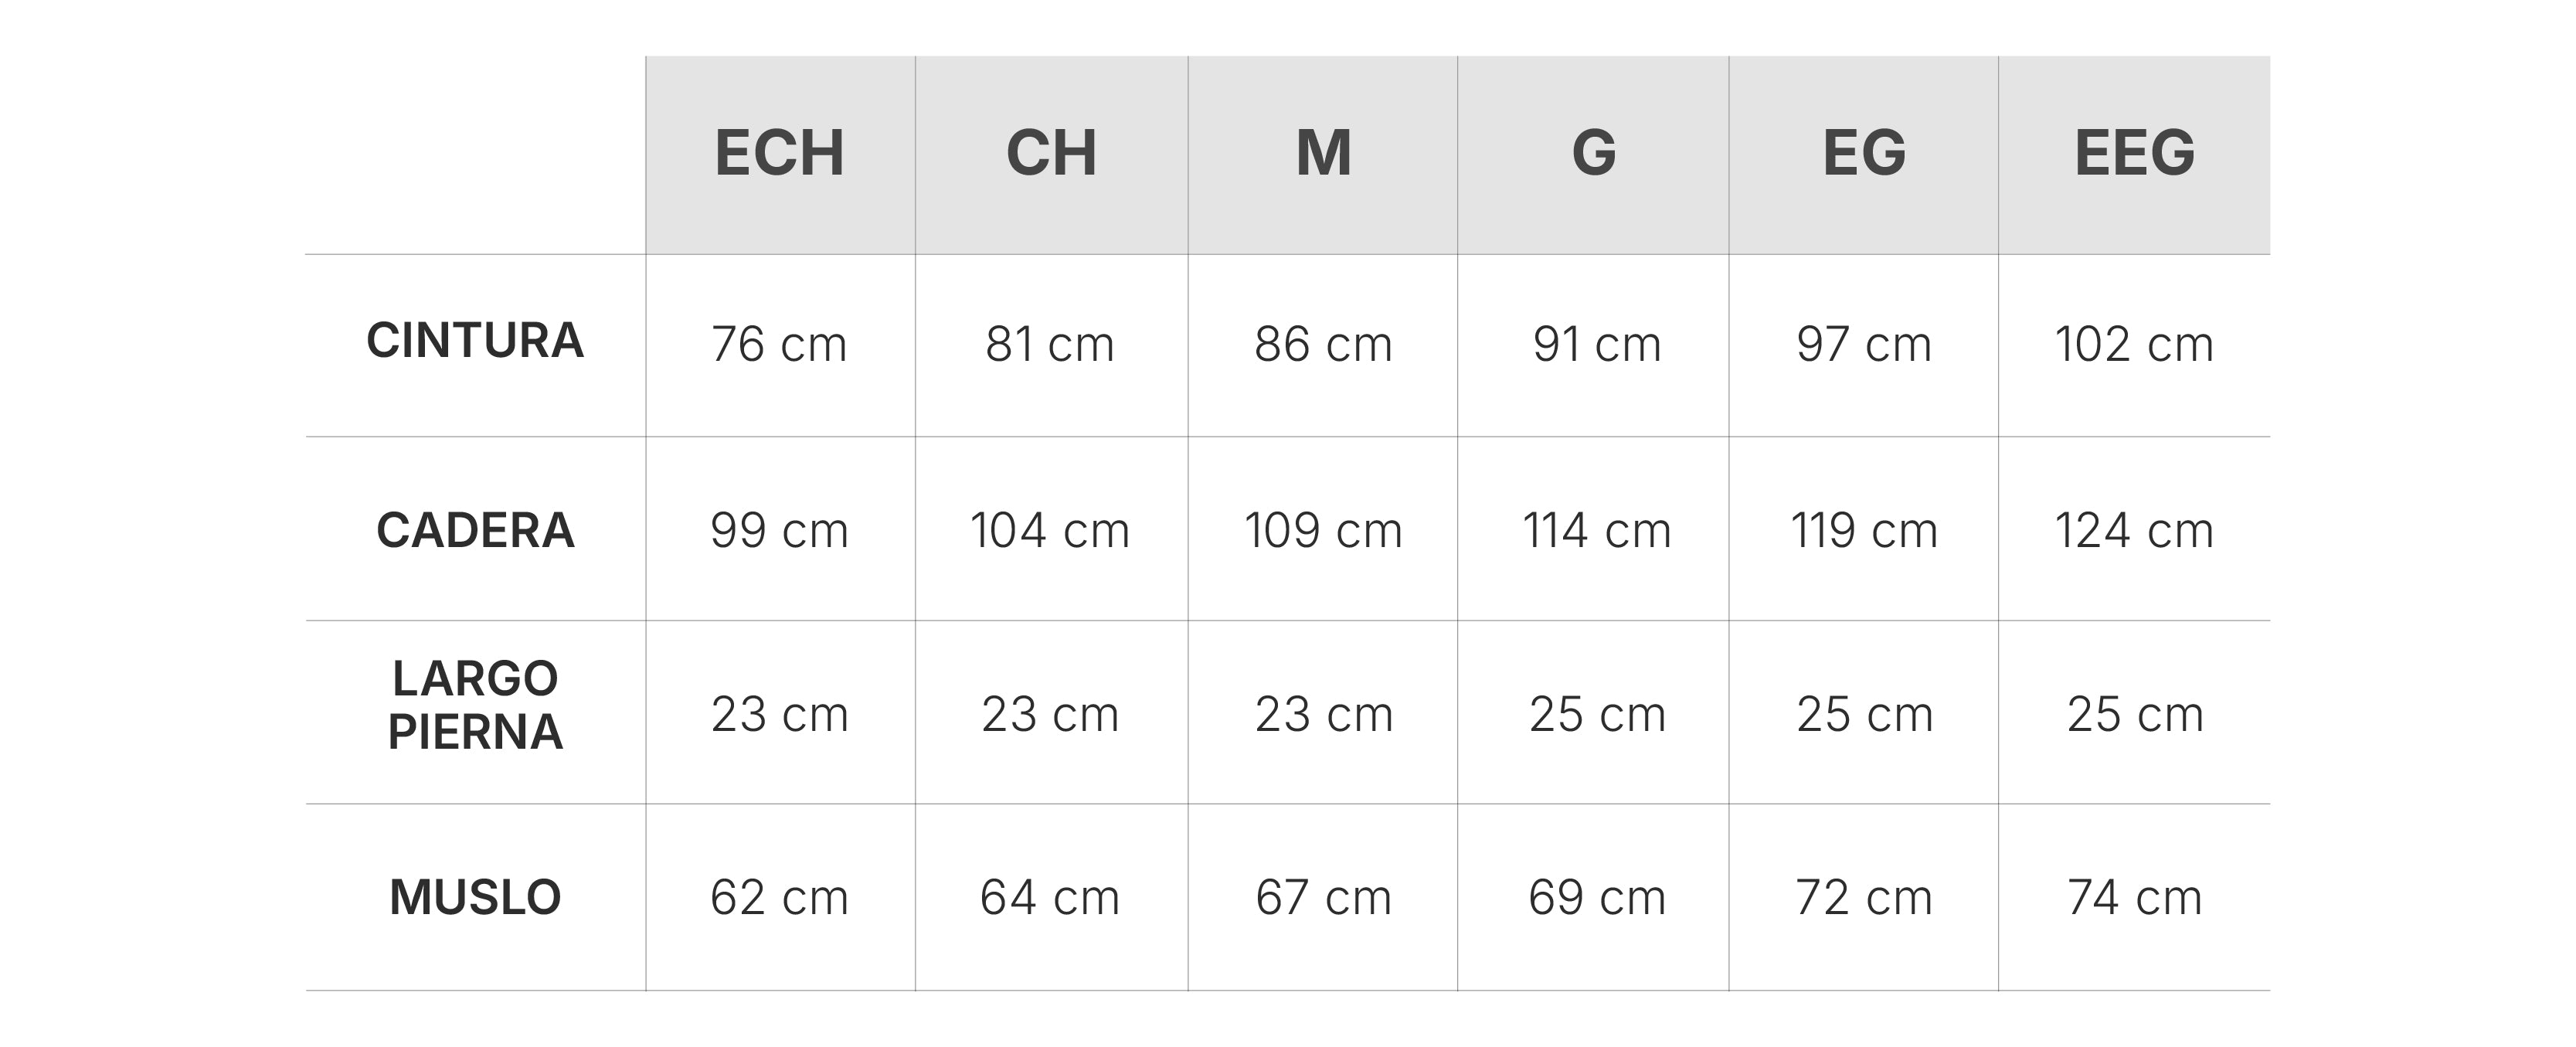Select the EEG size column header
The height and width of the screenshot is (1047, 2576).
[2134, 153]
